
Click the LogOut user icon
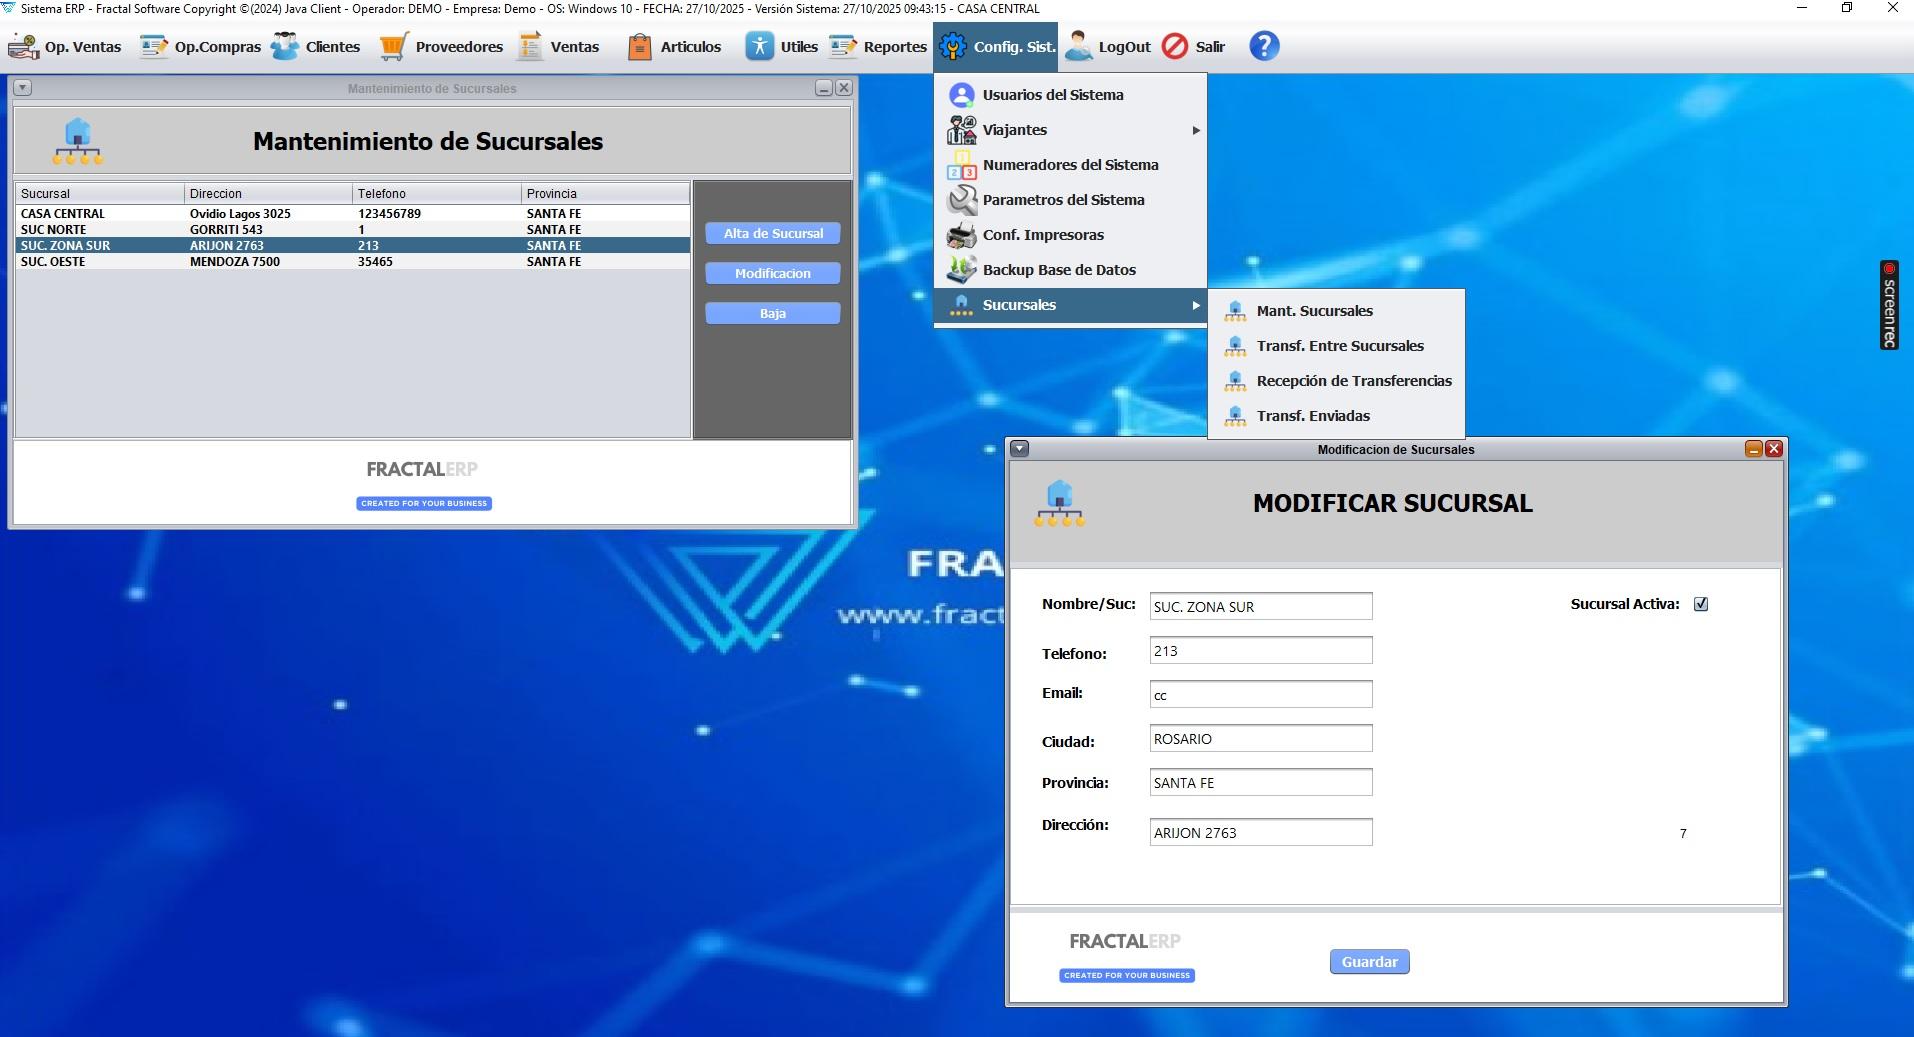coord(1078,46)
